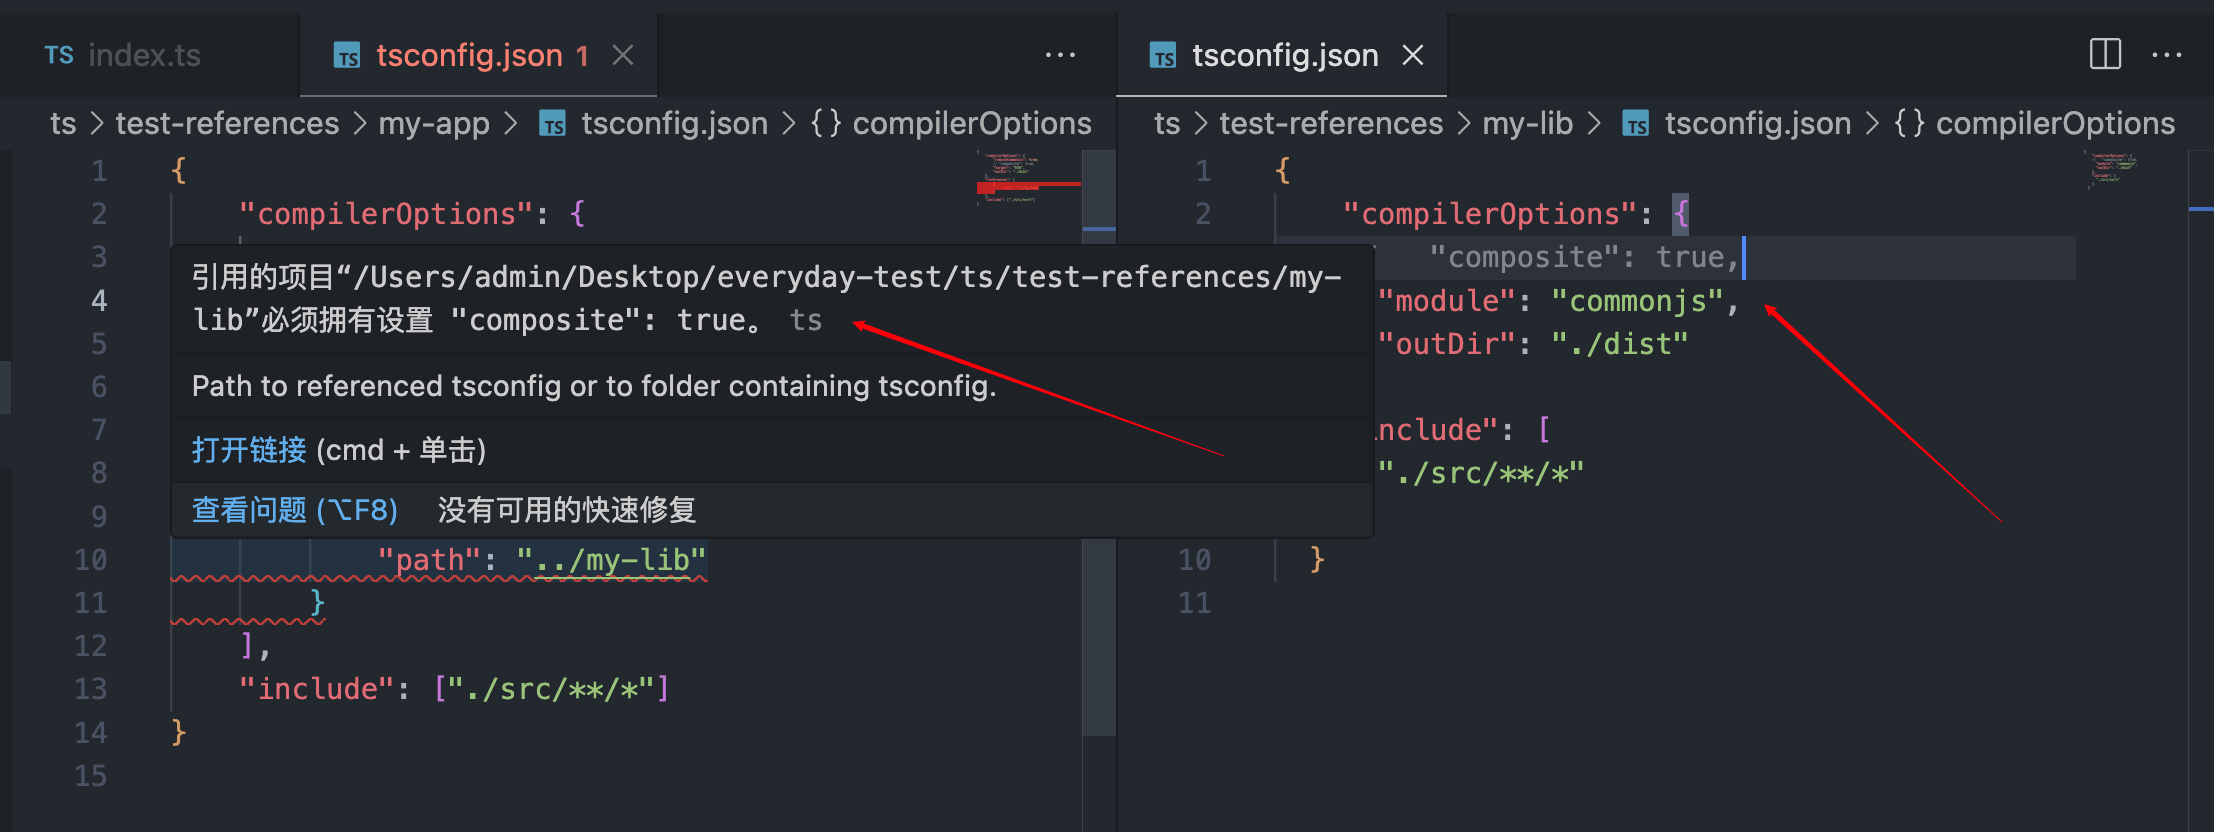Open more actions menu in left editor group
Screen dimensions: 2214x832
coord(1060,55)
